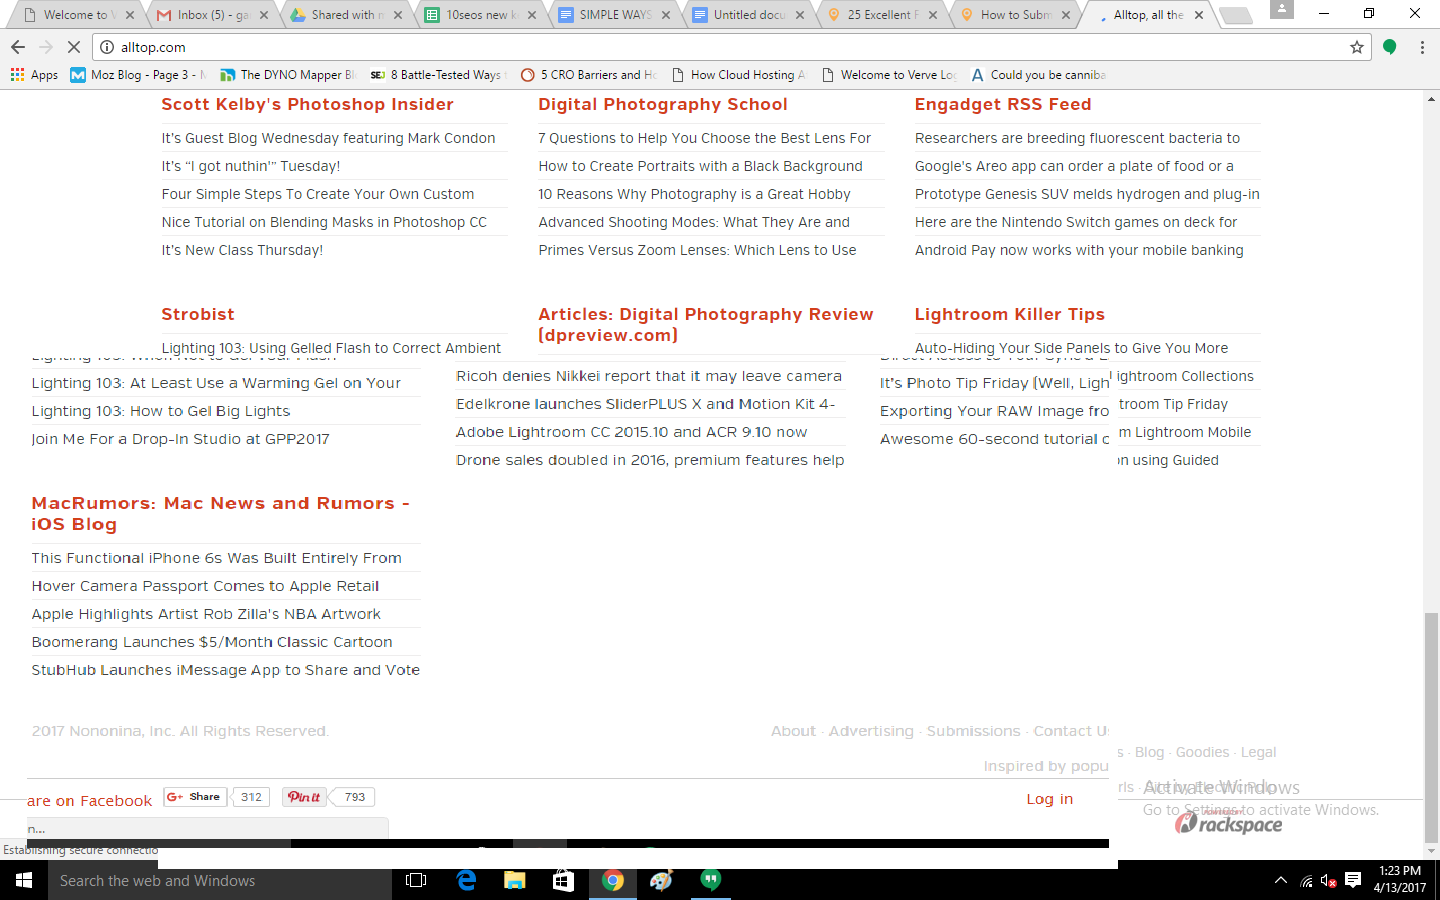Show hidden system tray icons
This screenshot has height=900, width=1440.
tap(1281, 880)
